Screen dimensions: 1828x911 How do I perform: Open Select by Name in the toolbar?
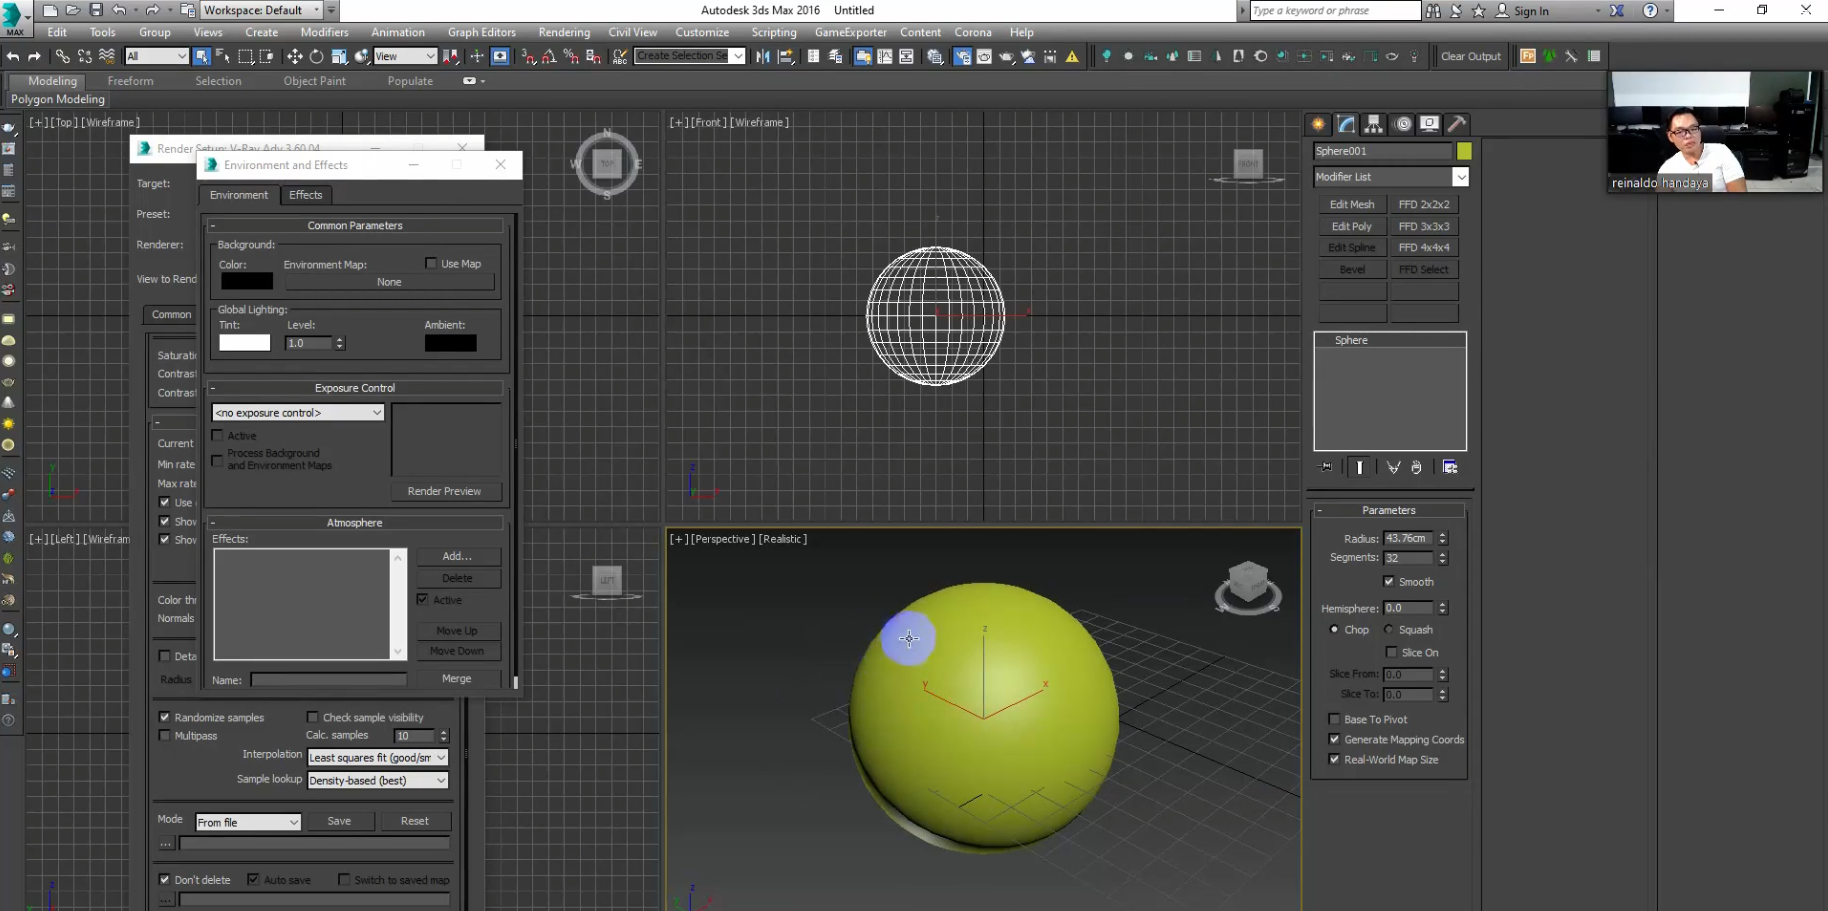[222, 57]
